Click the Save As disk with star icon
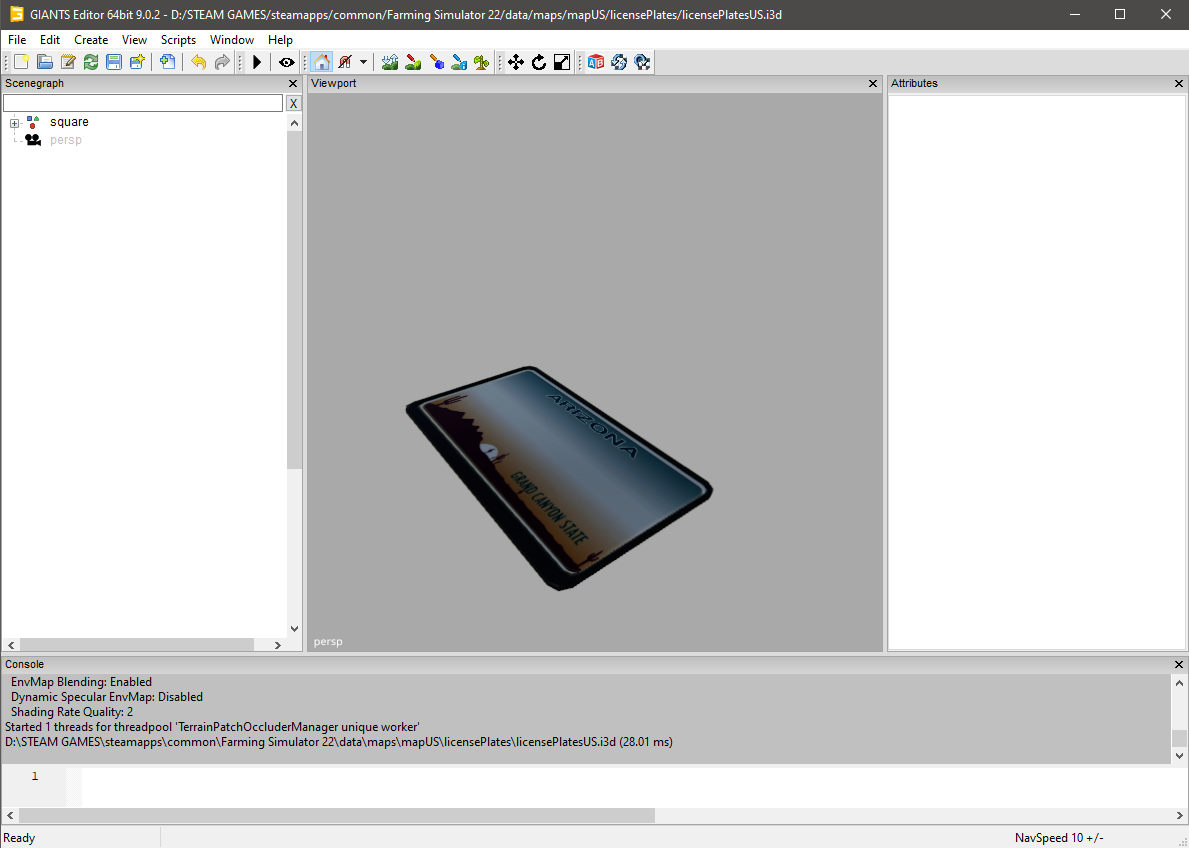Image resolution: width=1189 pixels, height=848 pixels. click(137, 62)
